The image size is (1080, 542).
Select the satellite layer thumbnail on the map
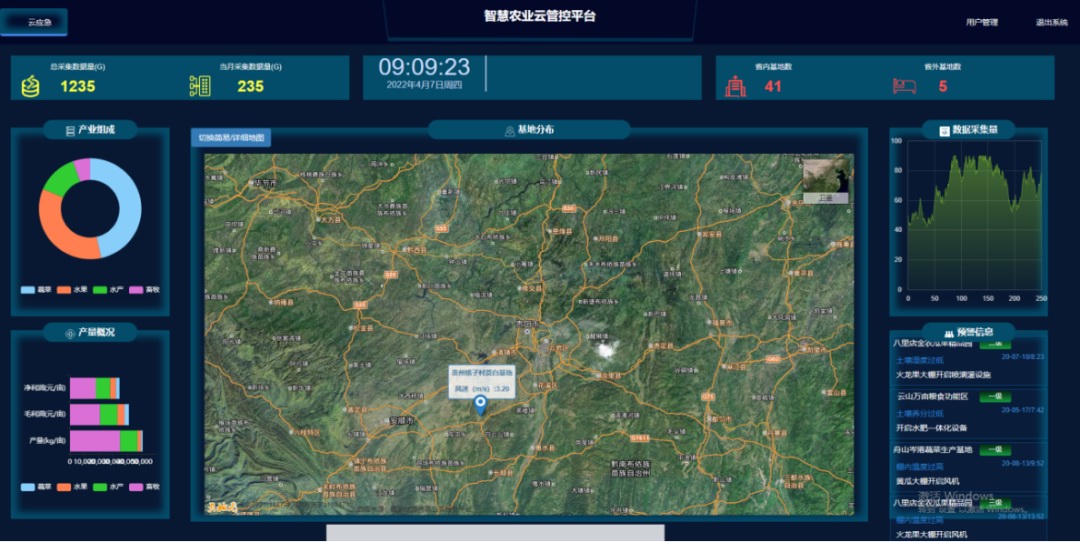pyautogui.click(x=825, y=179)
